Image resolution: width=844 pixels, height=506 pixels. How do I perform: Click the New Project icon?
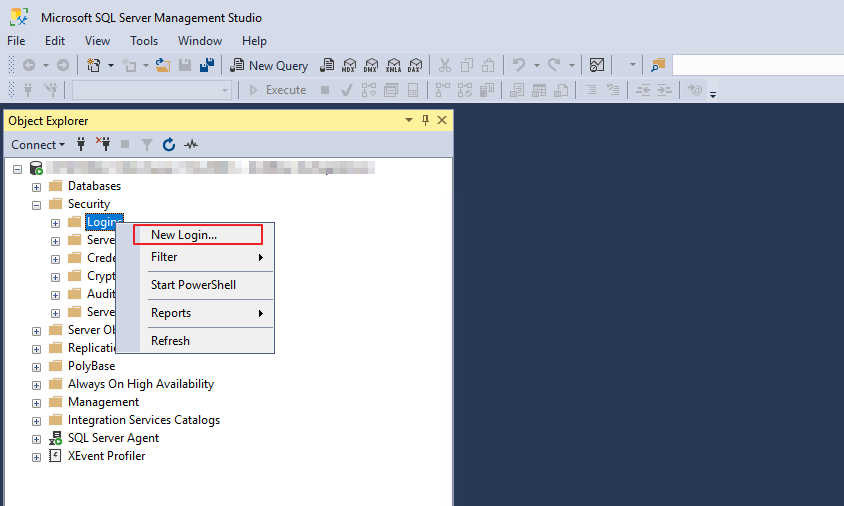pyautogui.click(x=94, y=66)
